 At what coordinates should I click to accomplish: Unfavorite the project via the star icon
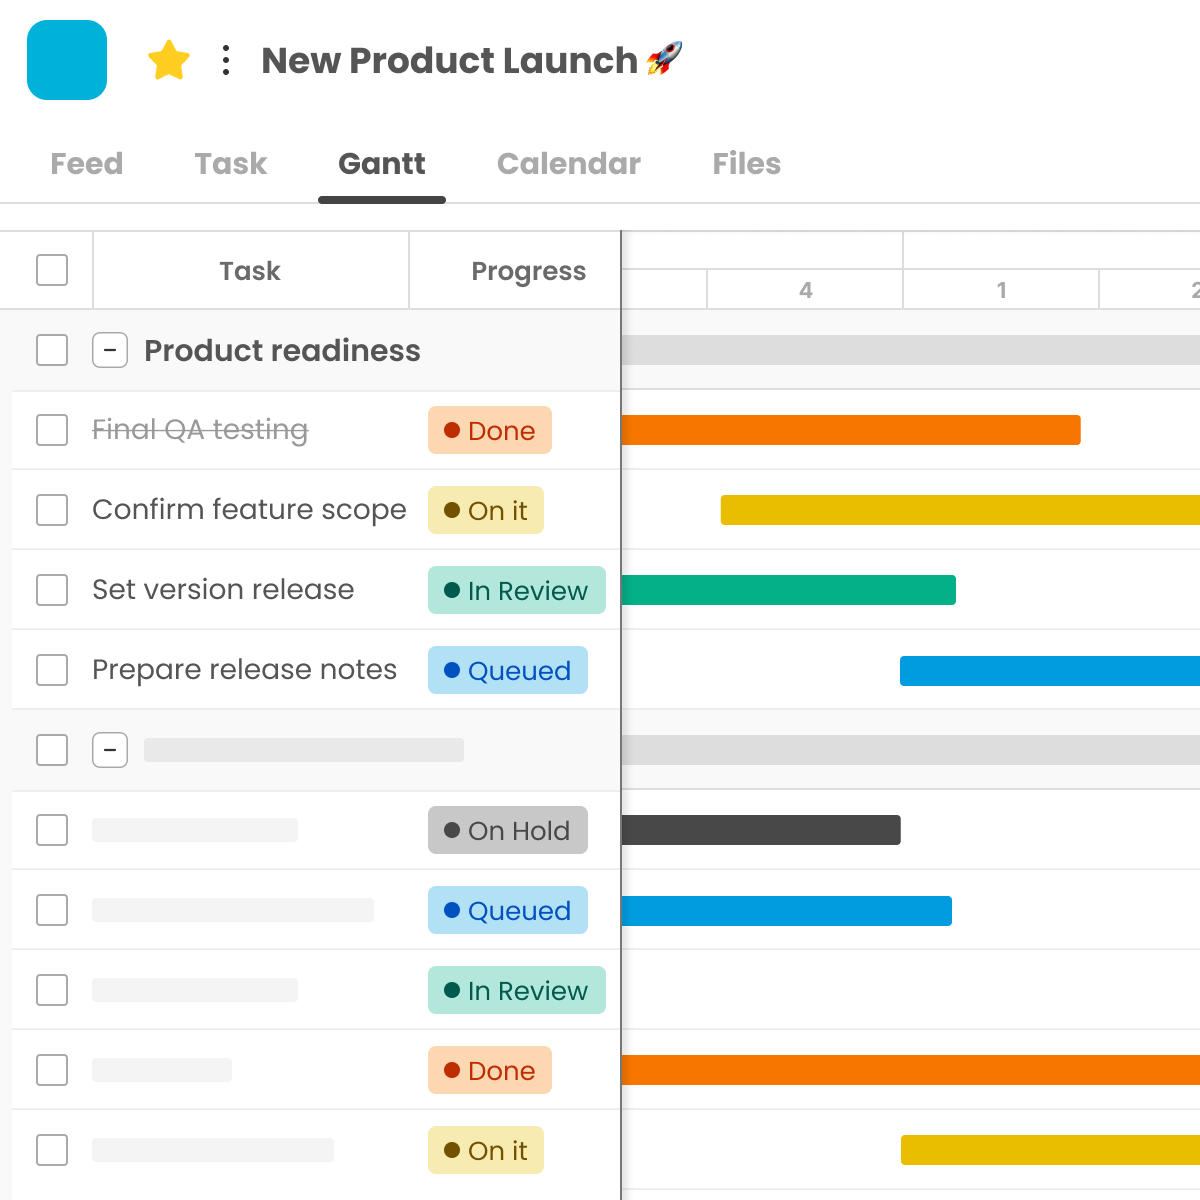coord(168,60)
